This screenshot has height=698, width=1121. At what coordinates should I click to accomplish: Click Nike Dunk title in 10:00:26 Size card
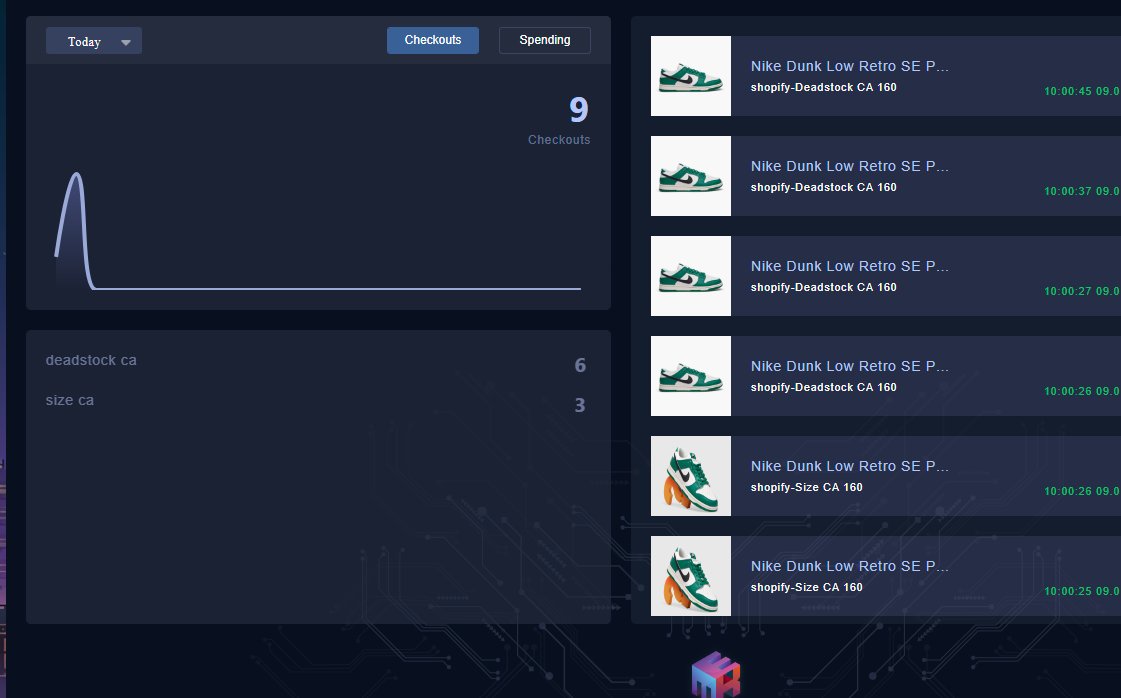coord(849,466)
